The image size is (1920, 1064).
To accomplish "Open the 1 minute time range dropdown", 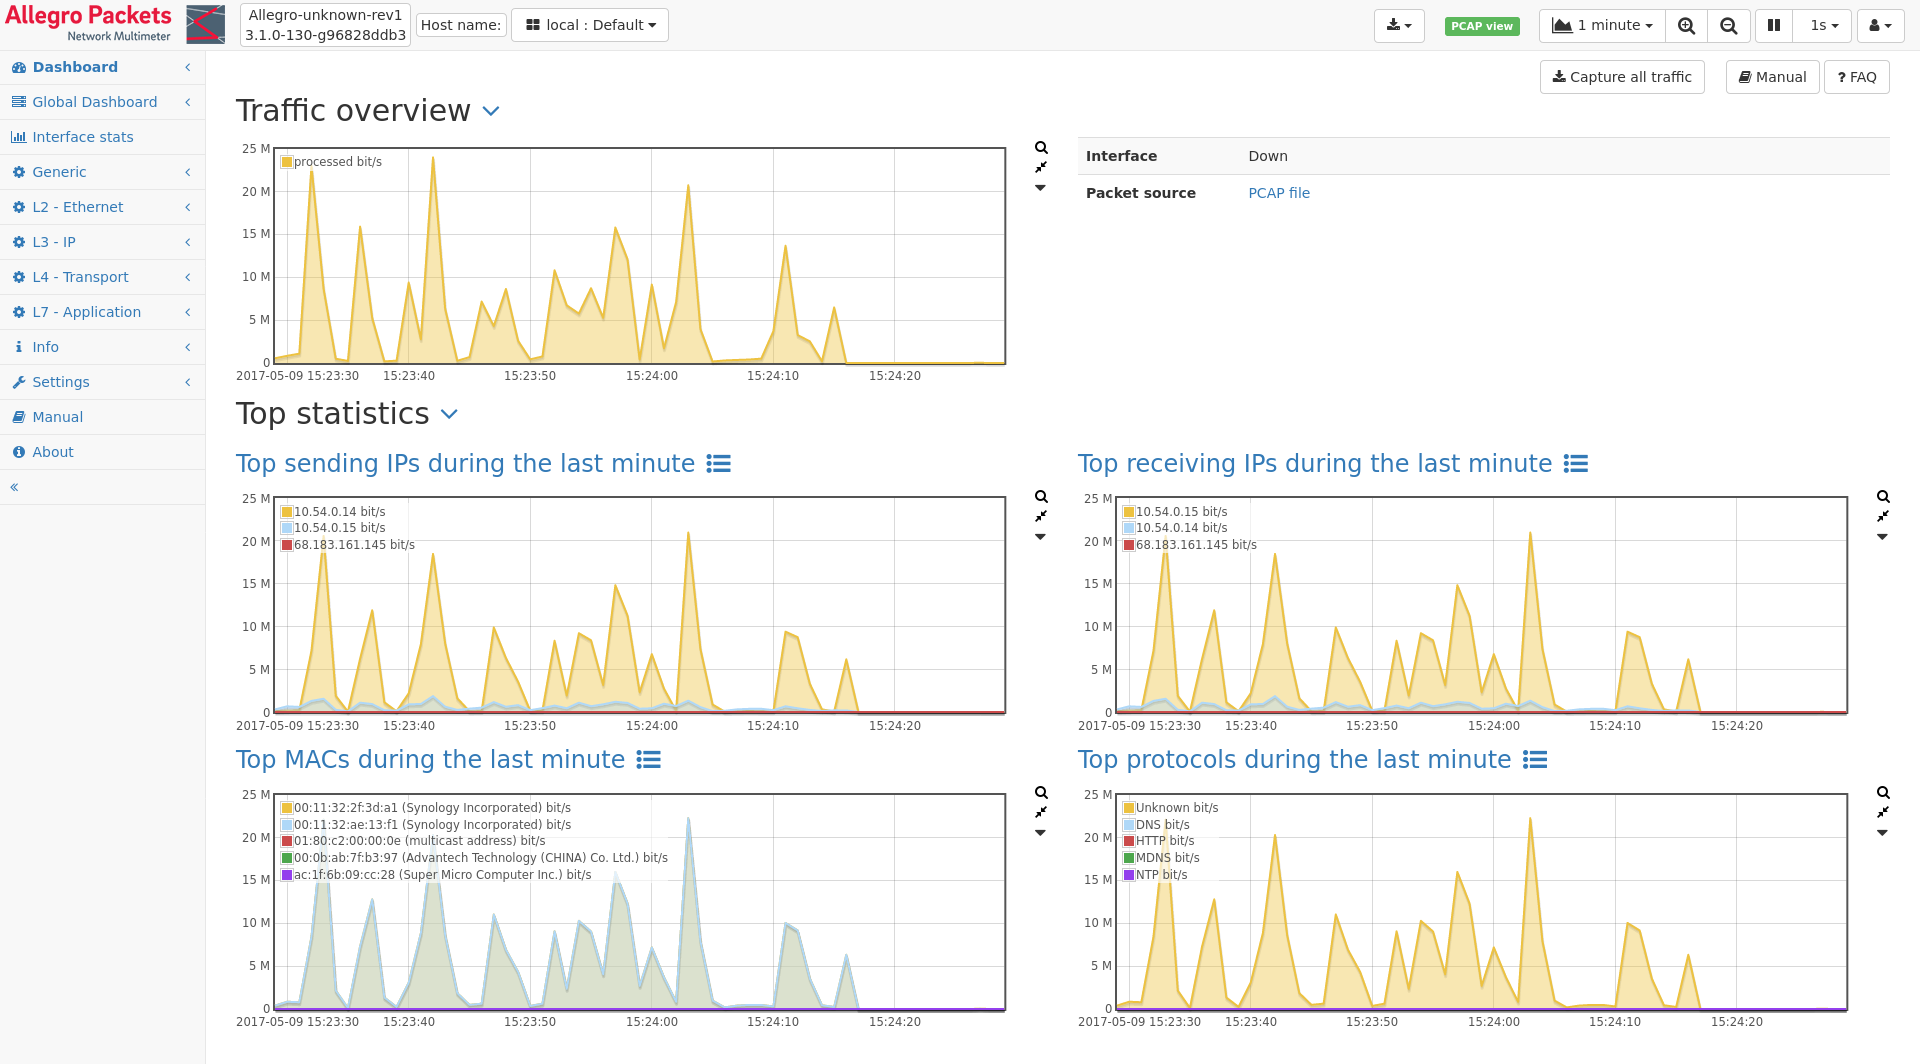I will [1602, 25].
